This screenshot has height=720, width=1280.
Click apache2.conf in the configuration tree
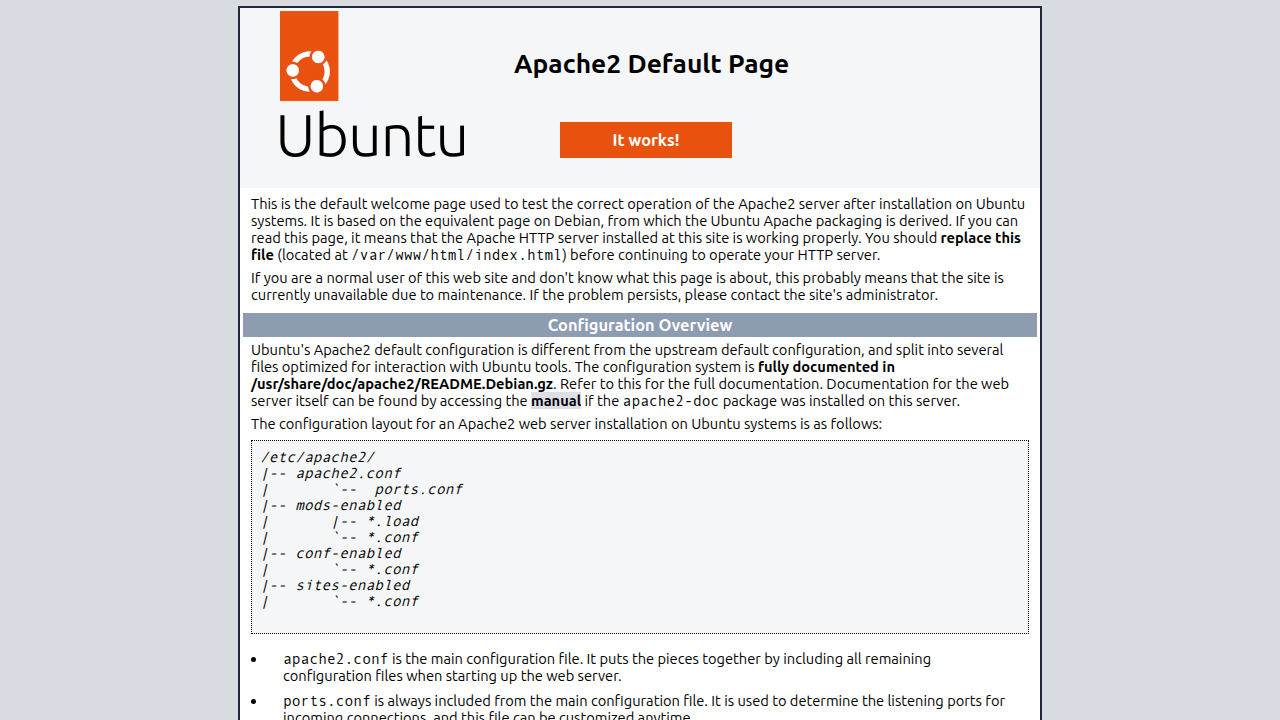coord(349,473)
